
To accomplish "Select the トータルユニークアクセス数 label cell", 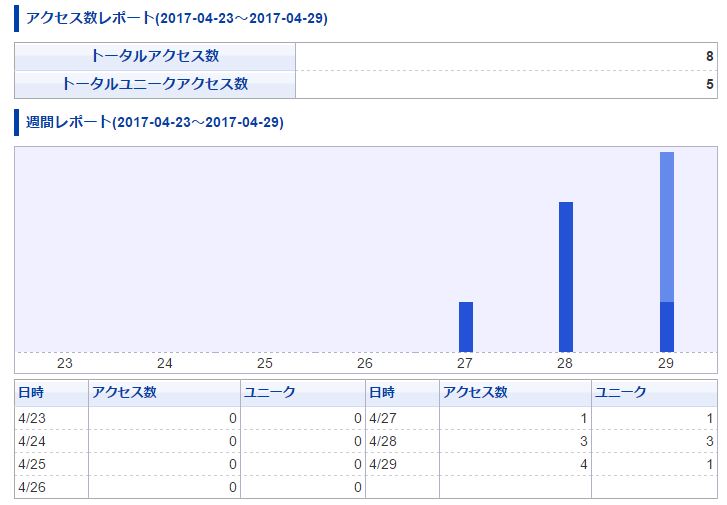I will (x=155, y=84).
